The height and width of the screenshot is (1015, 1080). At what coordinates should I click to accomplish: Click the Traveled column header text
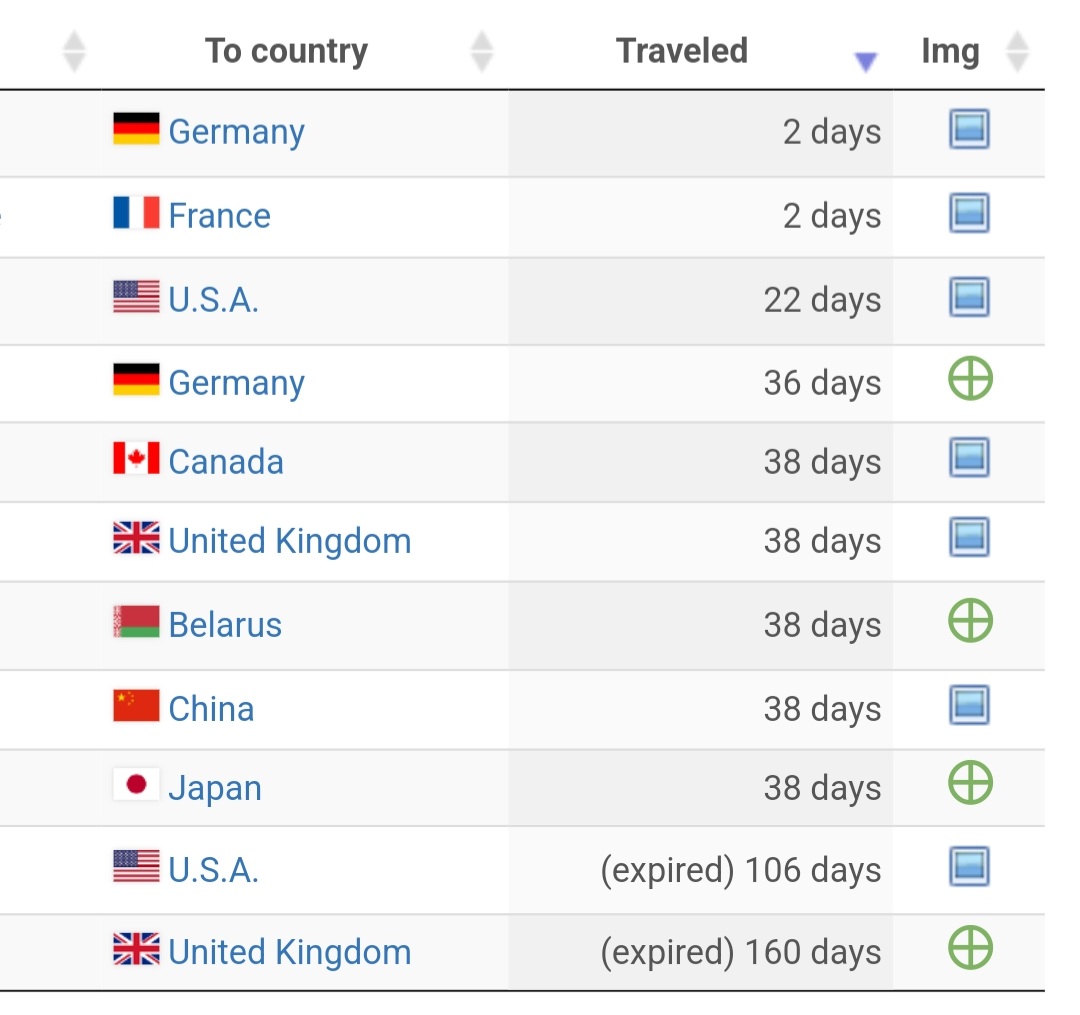tap(682, 51)
